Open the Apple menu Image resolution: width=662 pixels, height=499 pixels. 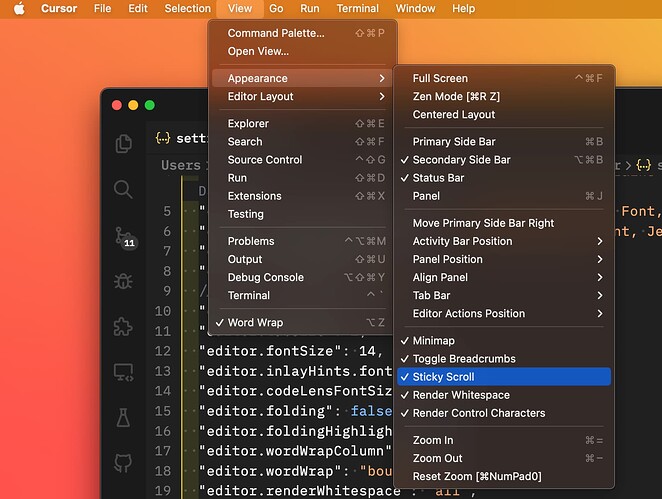click(x=19, y=8)
